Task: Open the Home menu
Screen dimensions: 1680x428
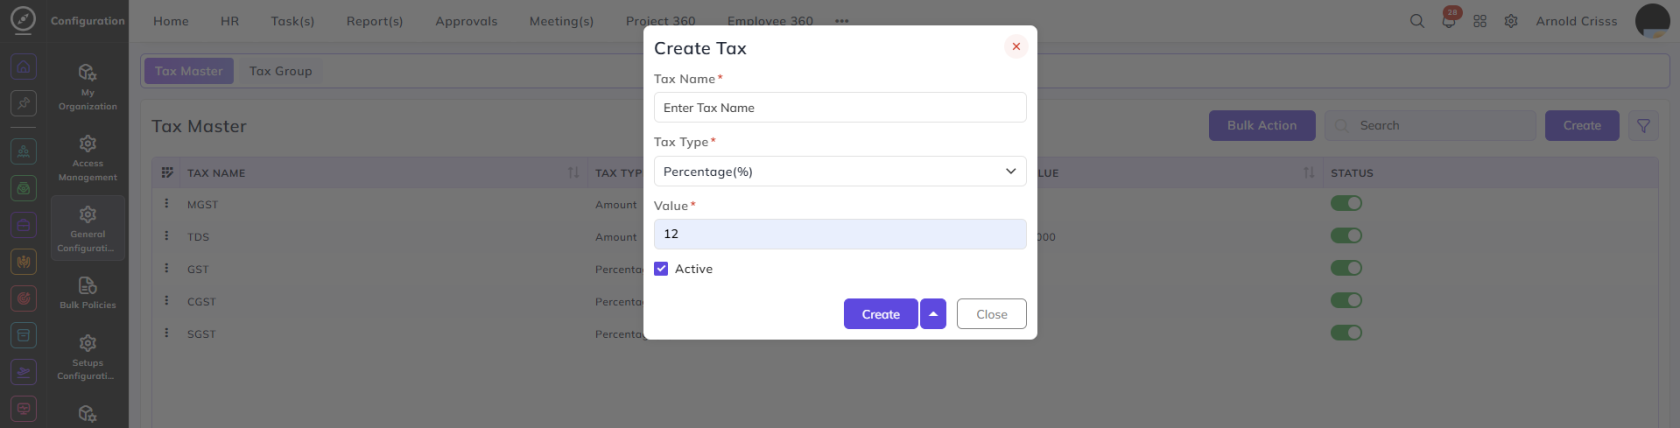Action: tap(171, 21)
